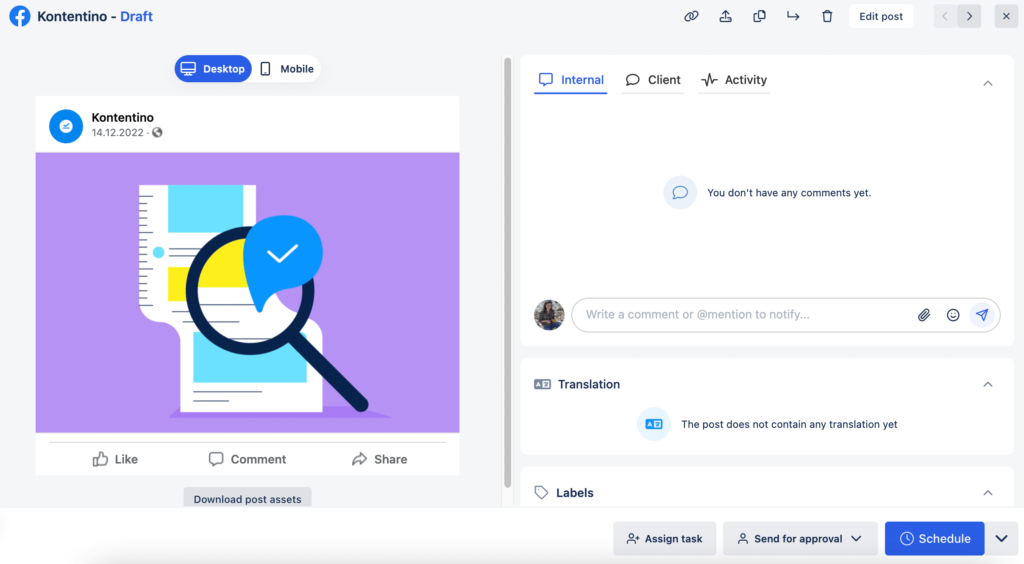Collapse the Labels section
The width and height of the screenshot is (1024, 564).
(987, 493)
